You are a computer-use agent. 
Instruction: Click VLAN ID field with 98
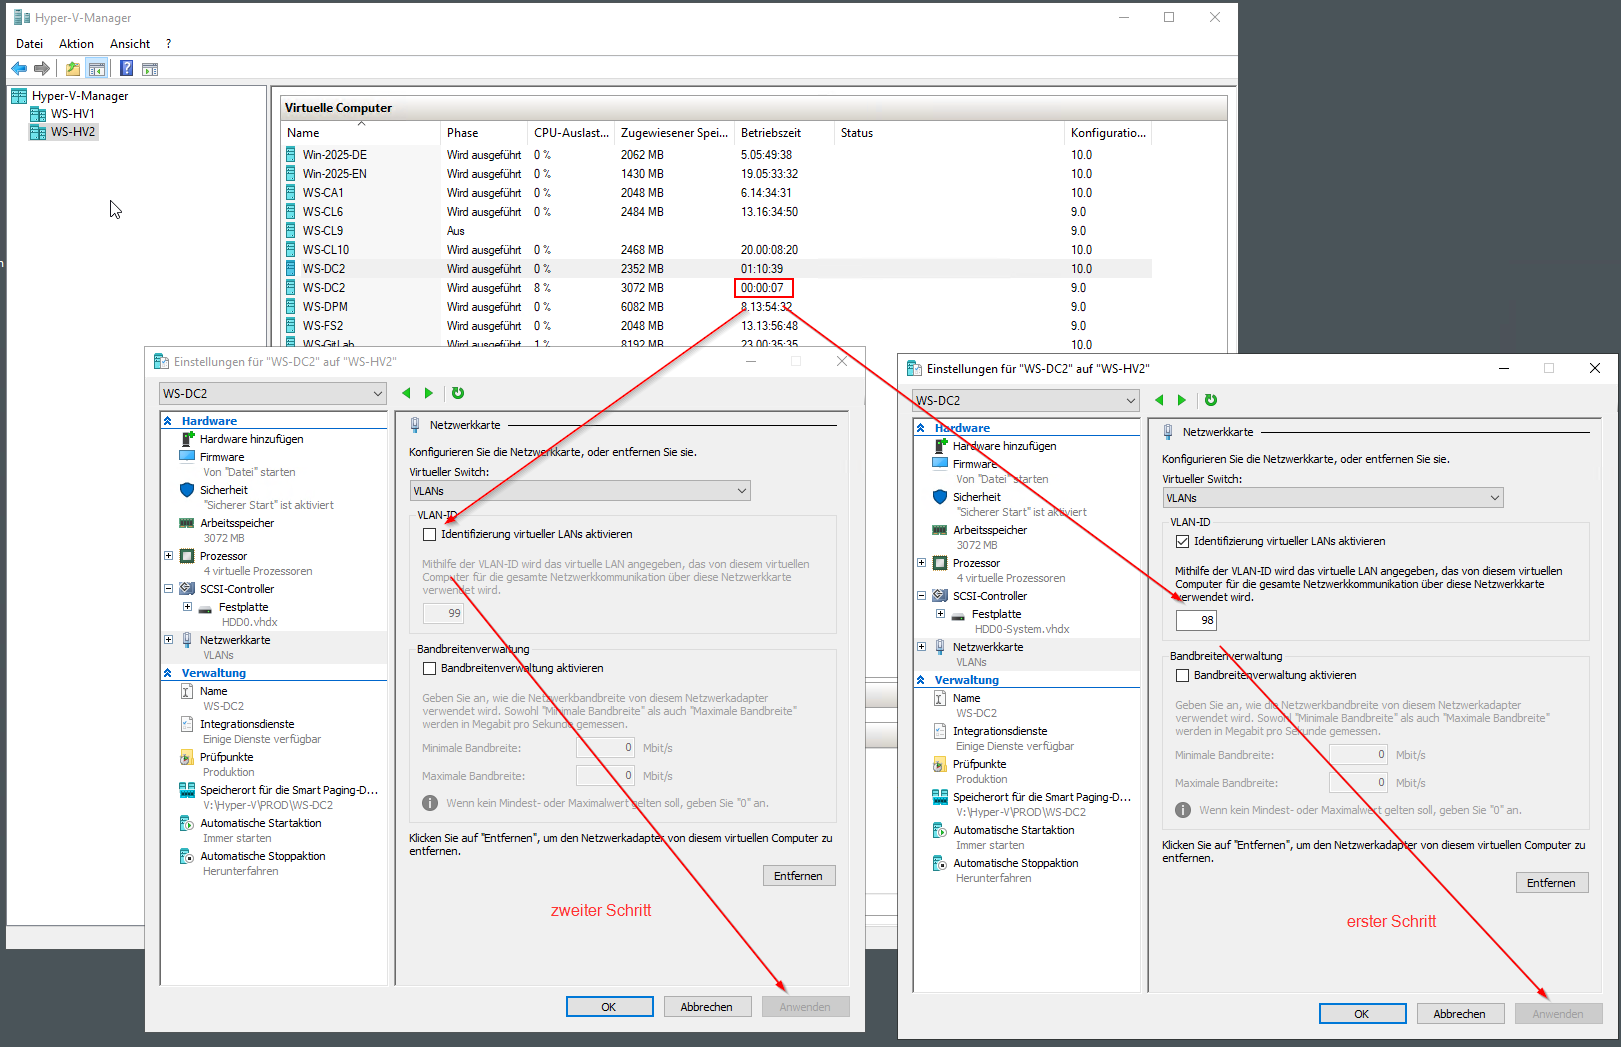1196,620
